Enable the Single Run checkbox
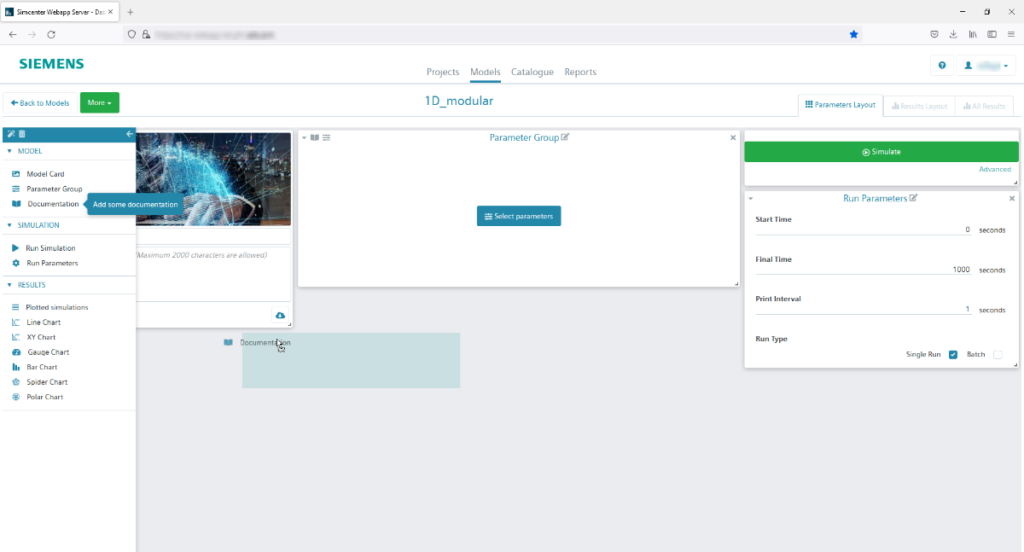 (x=953, y=355)
